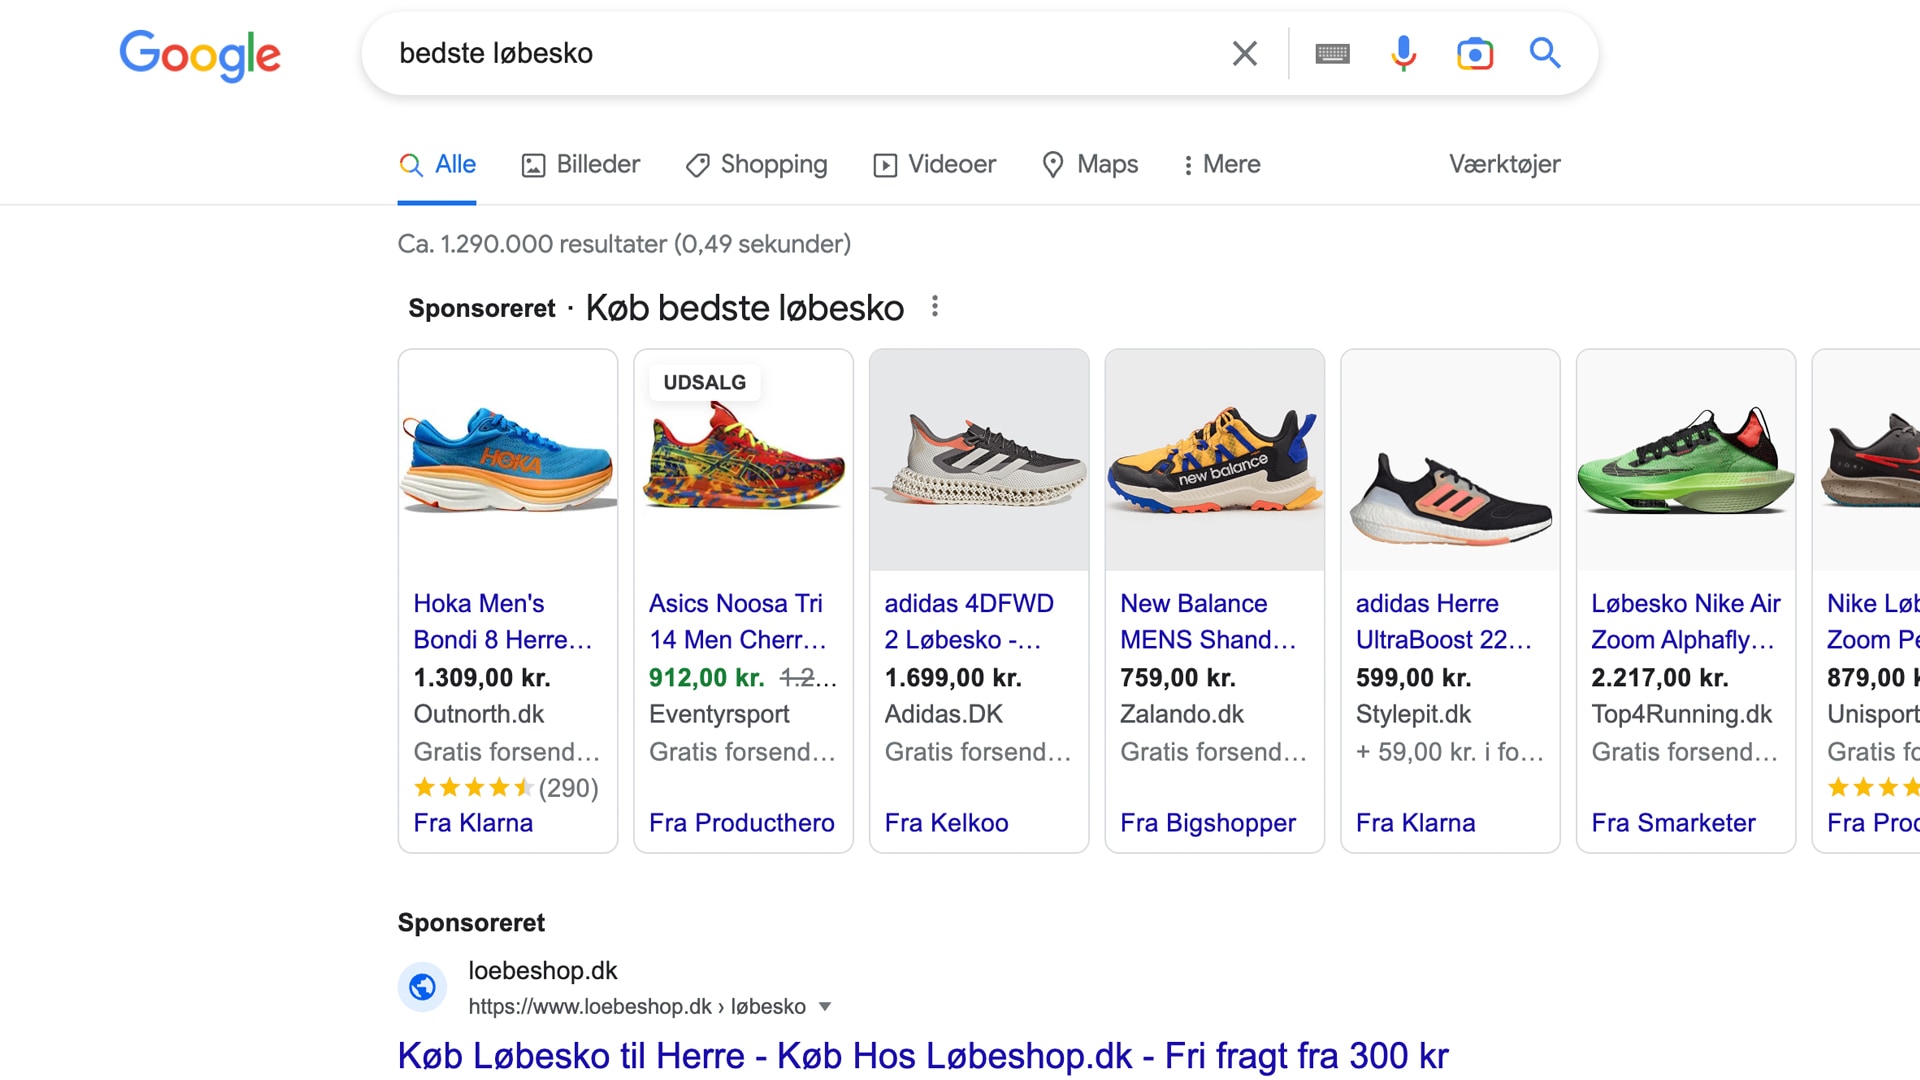This screenshot has height=1080, width=1920.
Task: Click seller name Outnorth.dk
Action: [x=479, y=714]
